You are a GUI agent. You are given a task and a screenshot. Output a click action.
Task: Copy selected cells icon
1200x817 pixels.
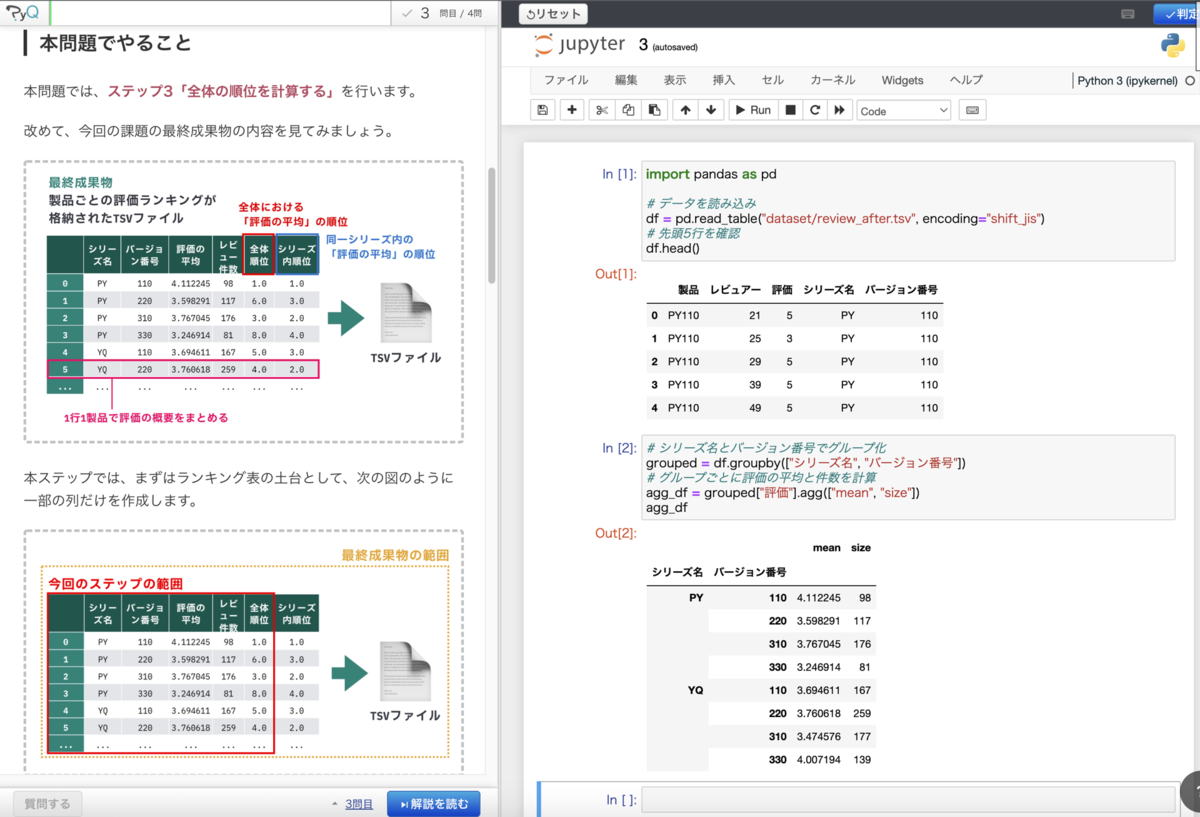pyautogui.click(x=628, y=110)
